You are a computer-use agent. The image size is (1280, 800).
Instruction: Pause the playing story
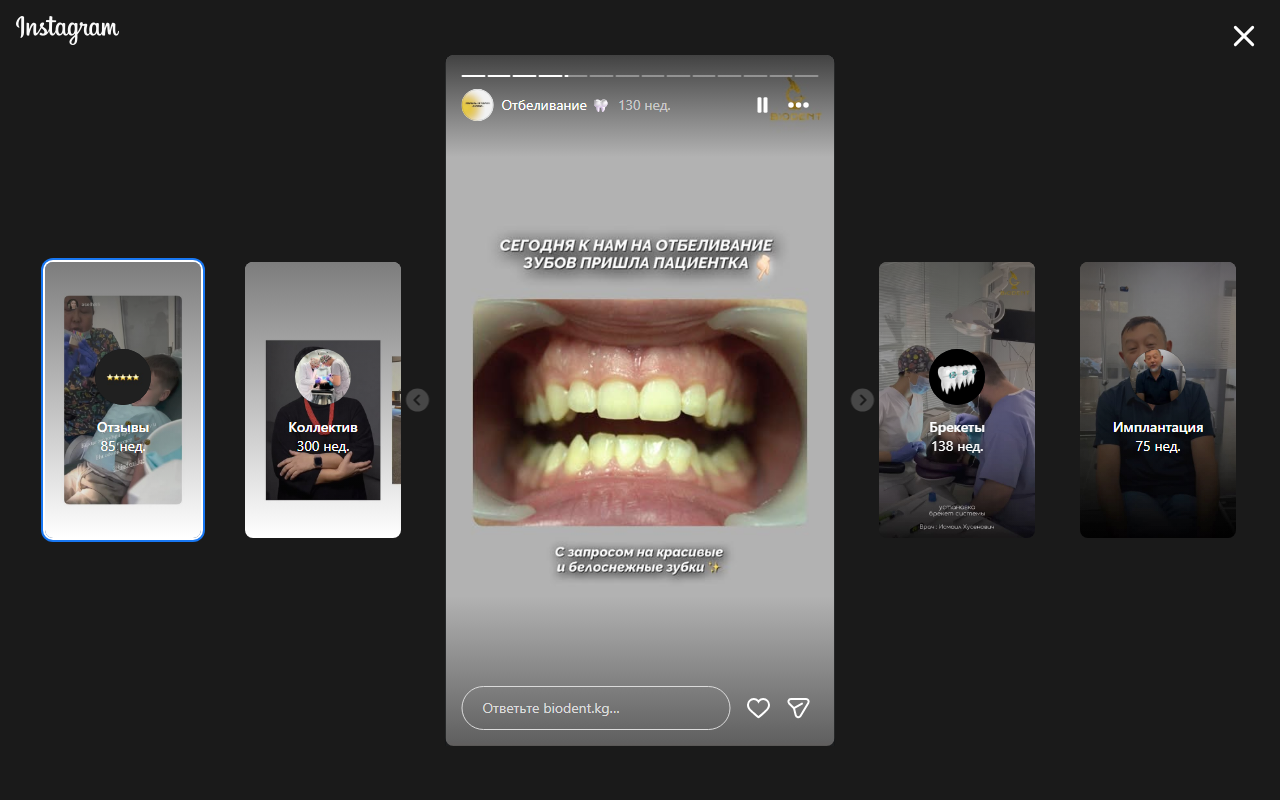pos(762,105)
